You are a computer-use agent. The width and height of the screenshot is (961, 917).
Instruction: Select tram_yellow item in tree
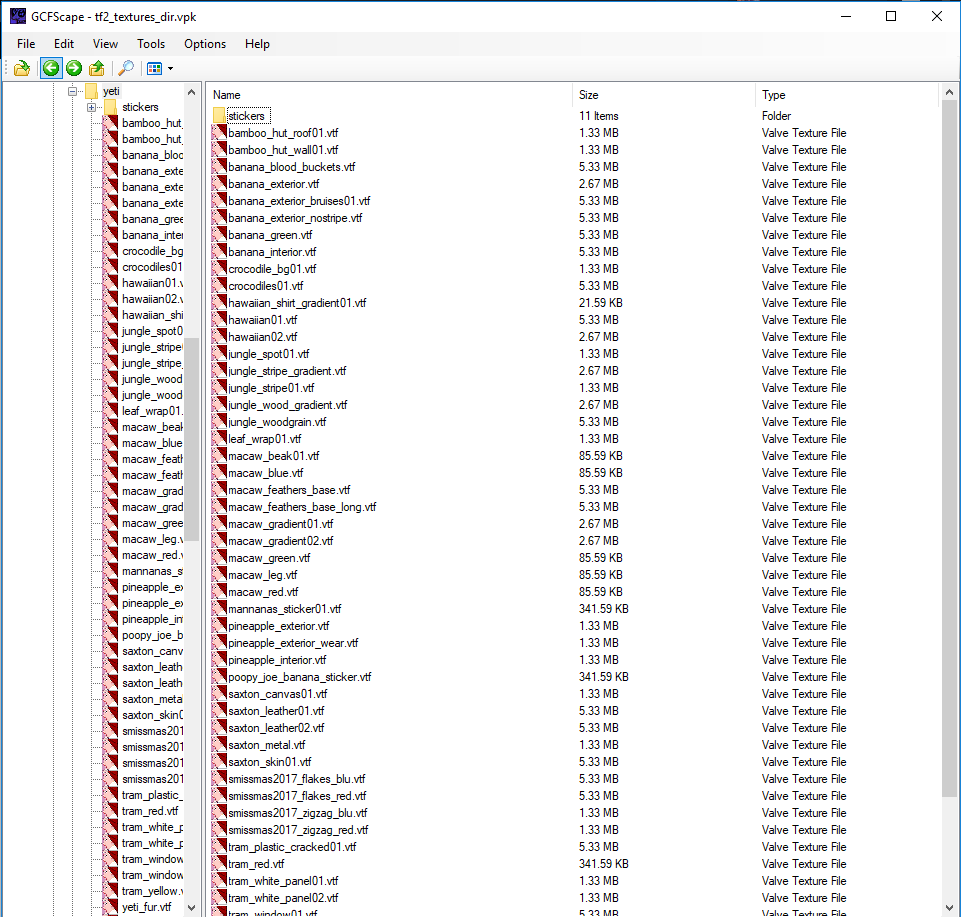click(x=152, y=891)
